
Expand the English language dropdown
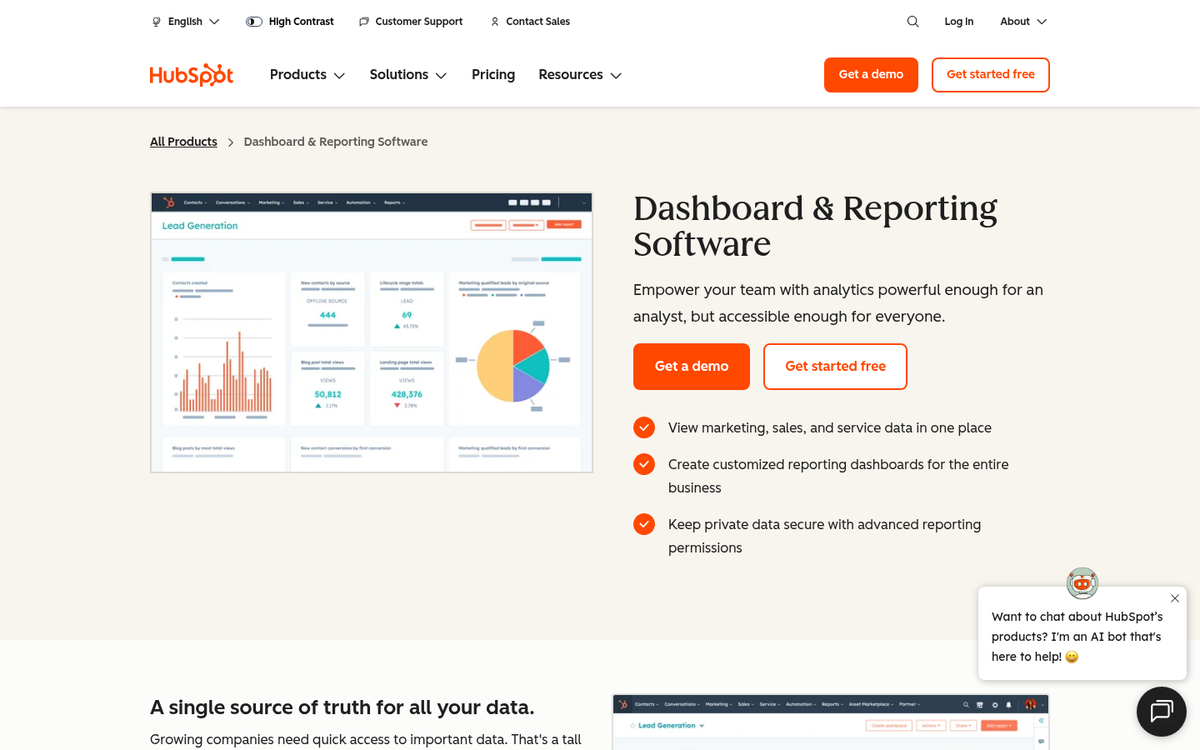pyautogui.click(x=186, y=21)
